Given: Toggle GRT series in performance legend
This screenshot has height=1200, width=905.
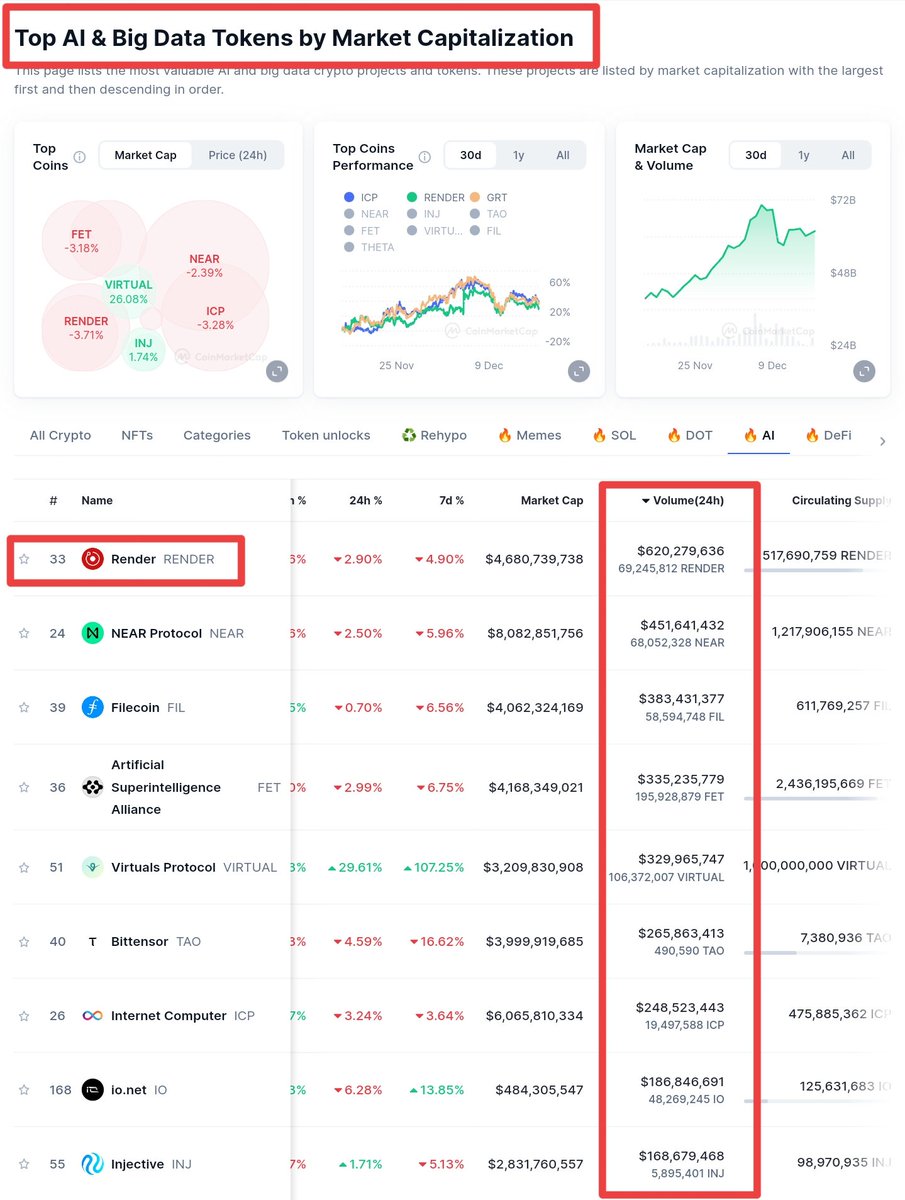Looking at the screenshot, I should click(x=488, y=198).
